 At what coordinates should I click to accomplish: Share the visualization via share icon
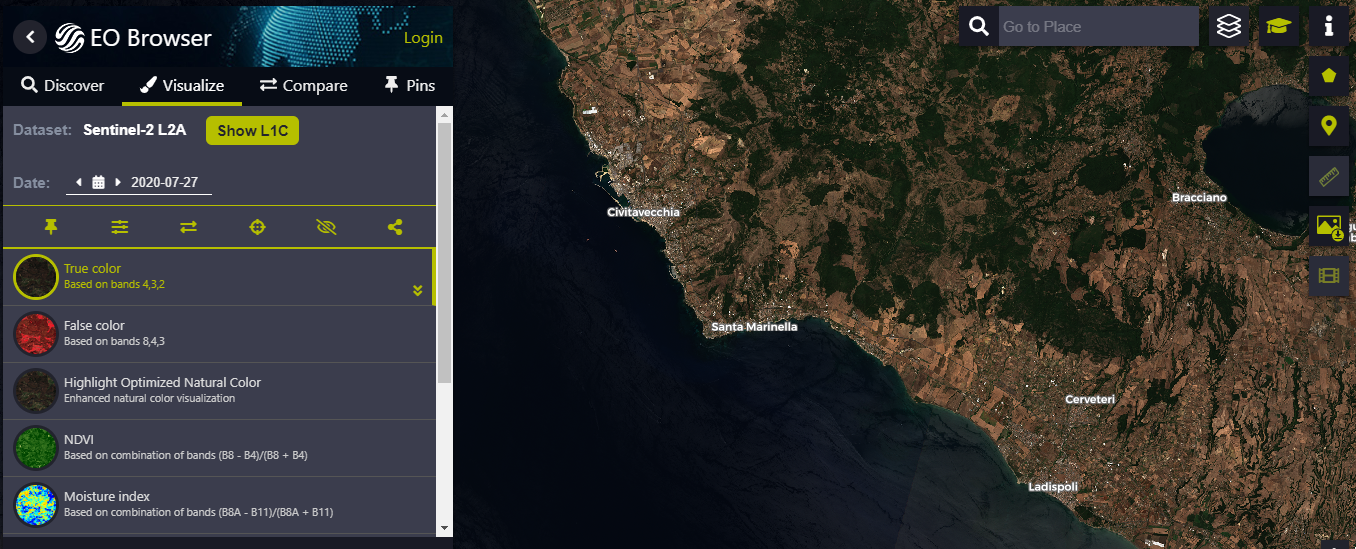(395, 227)
